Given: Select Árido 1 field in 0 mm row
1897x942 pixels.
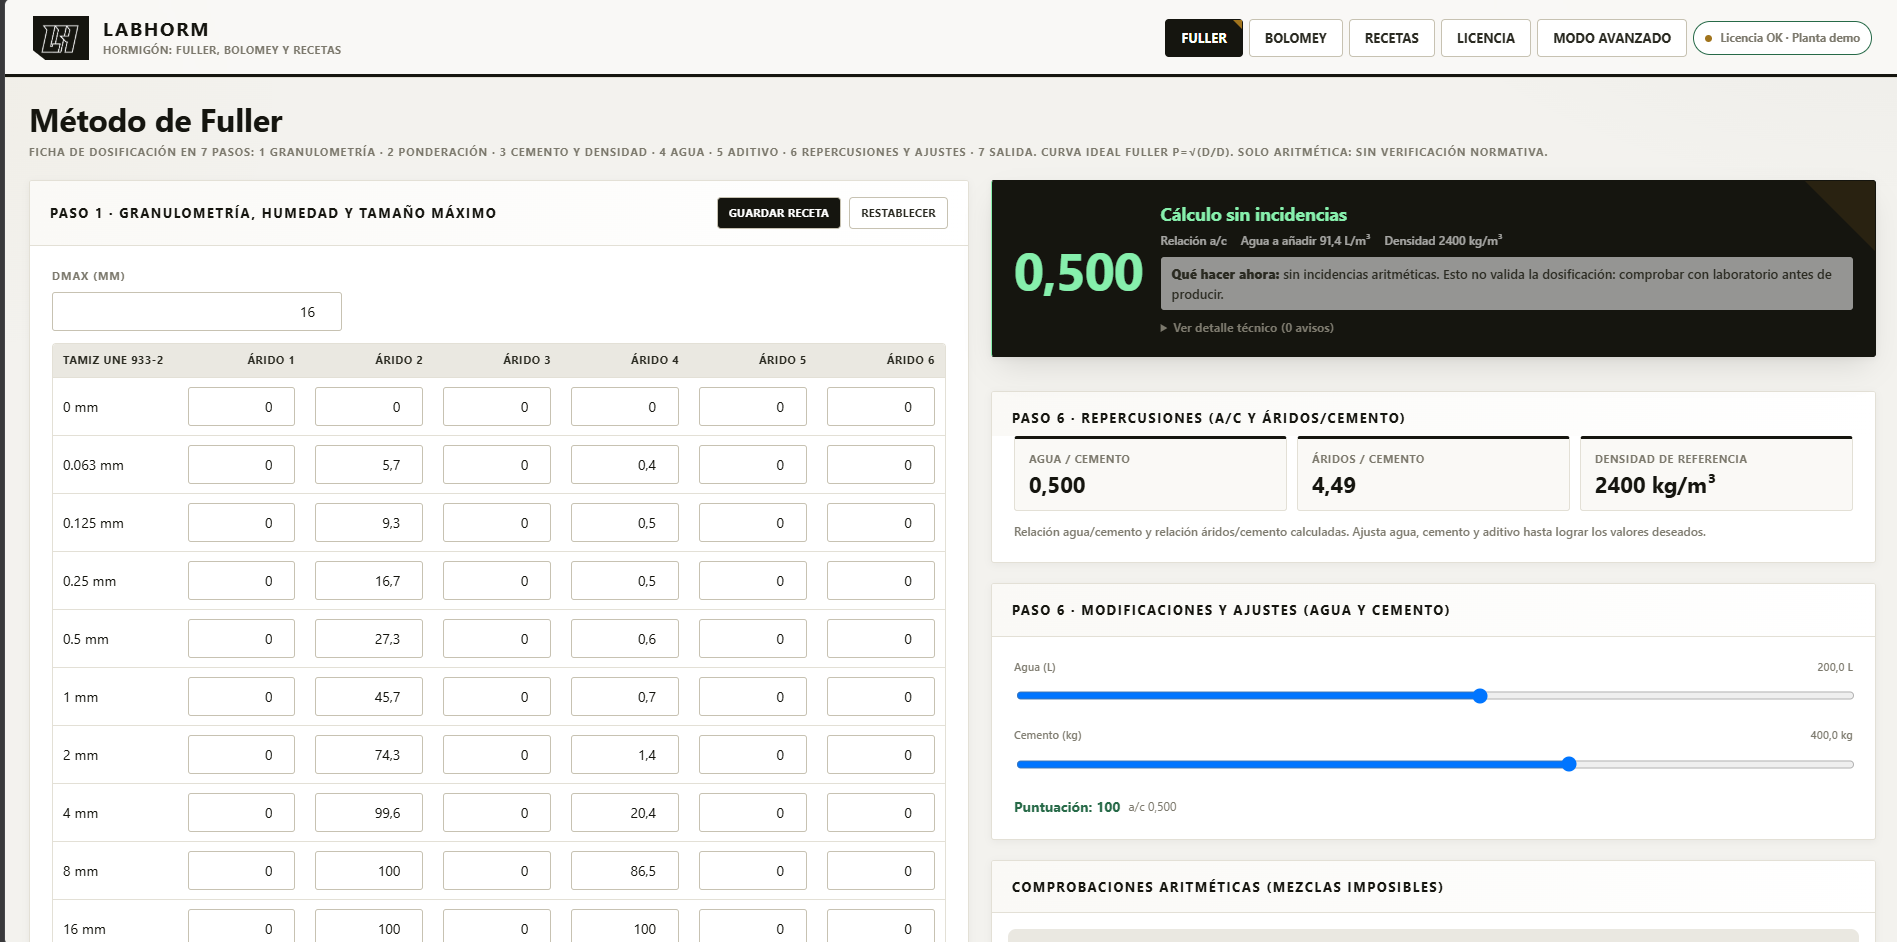Looking at the screenshot, I should [x=241, y=407].
